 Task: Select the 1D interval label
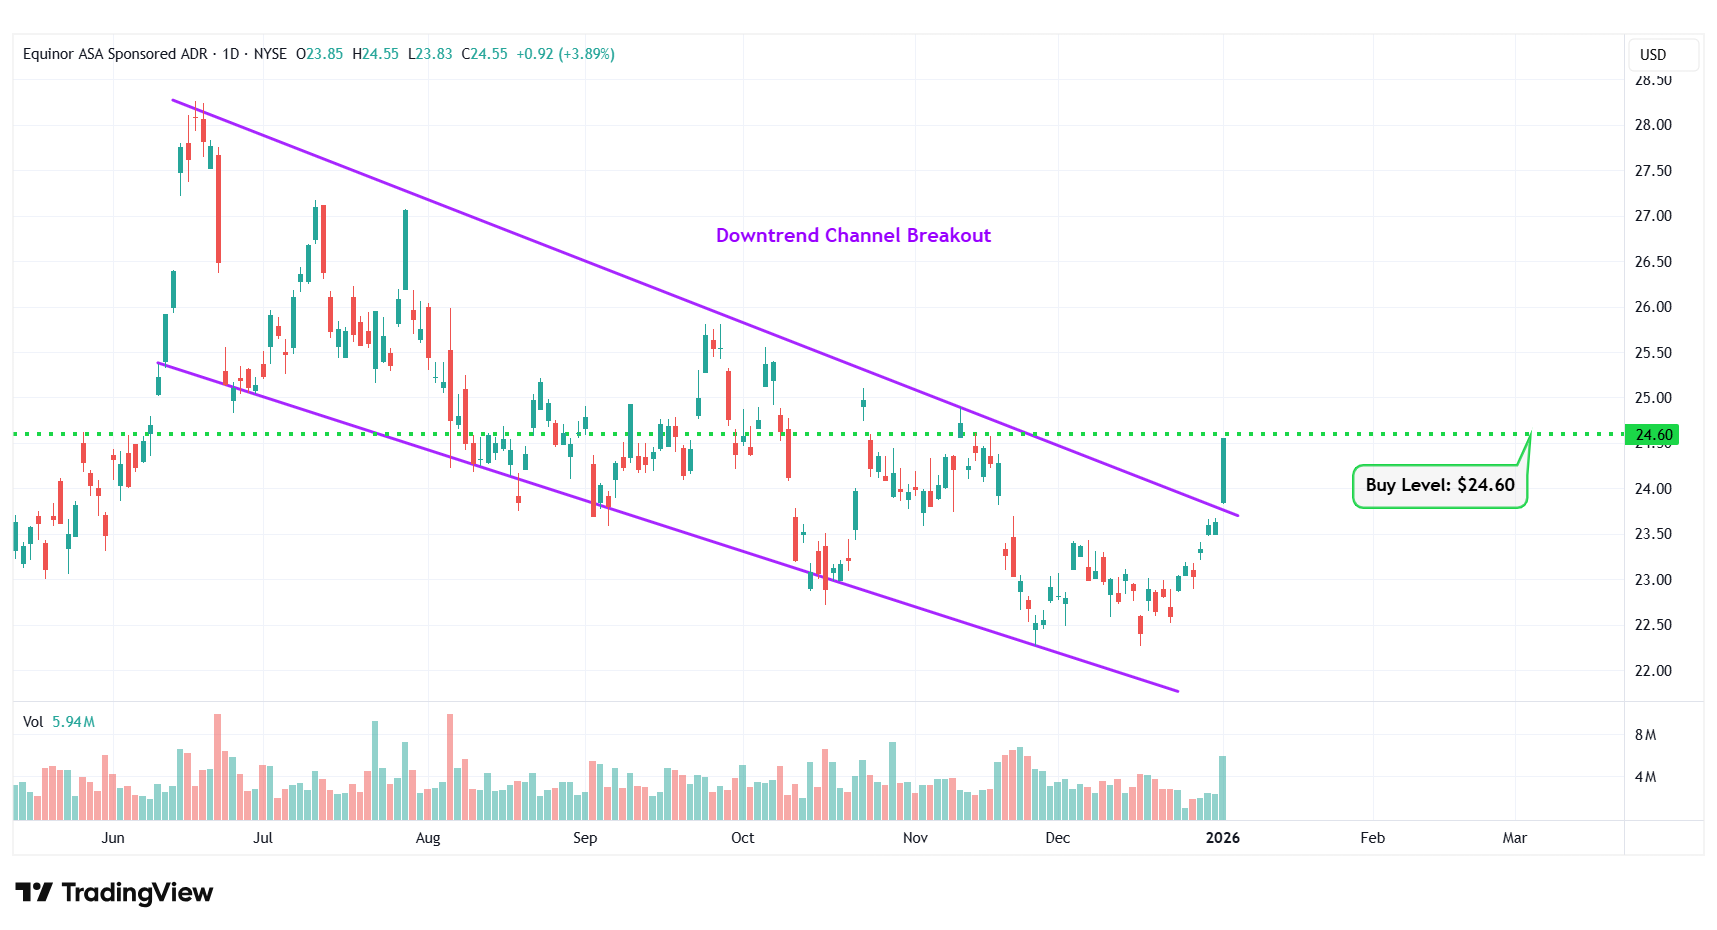(x=231, y=54)
